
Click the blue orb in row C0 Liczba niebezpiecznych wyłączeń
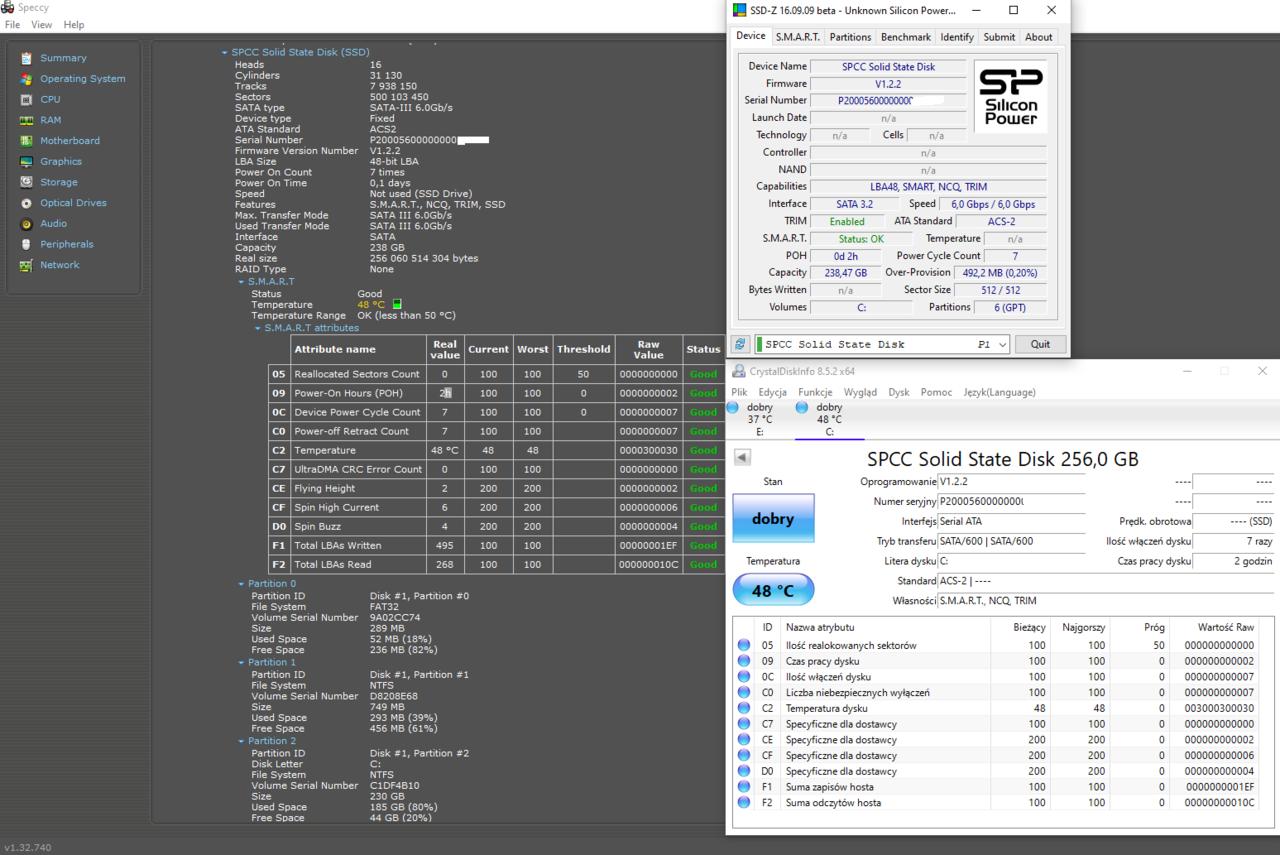[x=744, y=692]
